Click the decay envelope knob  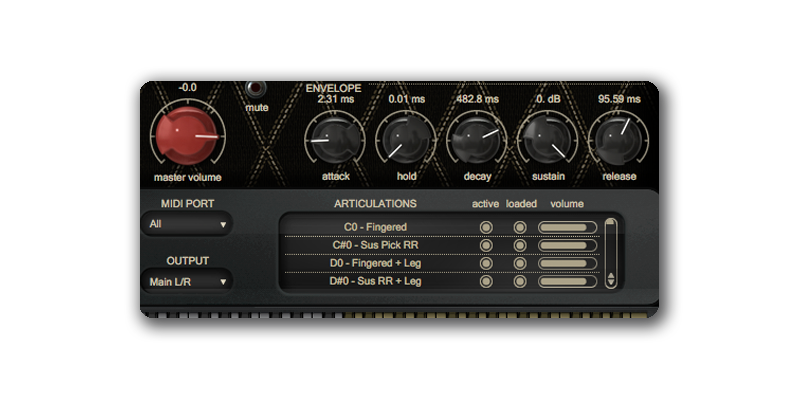pyautogui.click(x=472, y=141)
